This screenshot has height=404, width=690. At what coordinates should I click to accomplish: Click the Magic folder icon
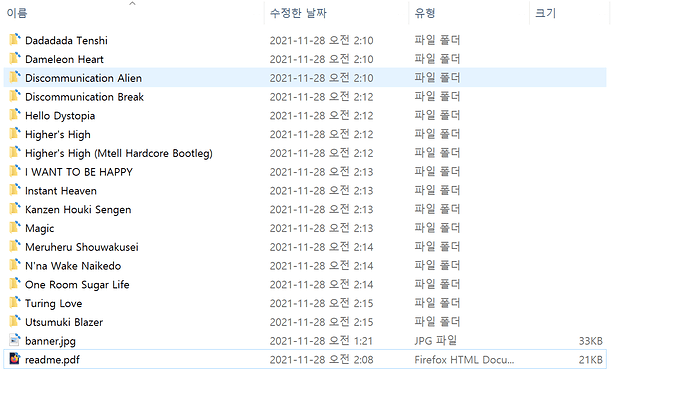pos(15,228)
